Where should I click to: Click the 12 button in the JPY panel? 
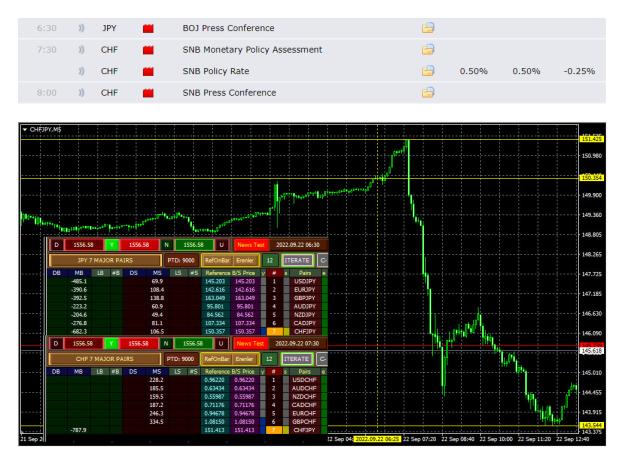(270, 260)
